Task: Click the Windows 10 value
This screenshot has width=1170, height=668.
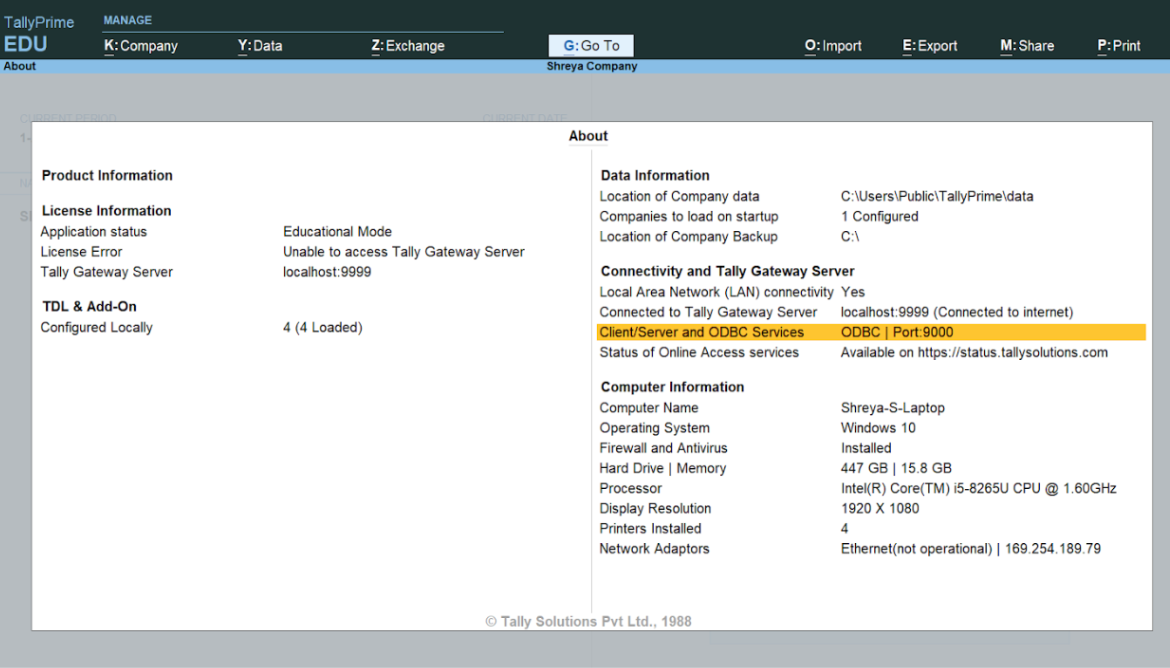Action: click(878, 428)
